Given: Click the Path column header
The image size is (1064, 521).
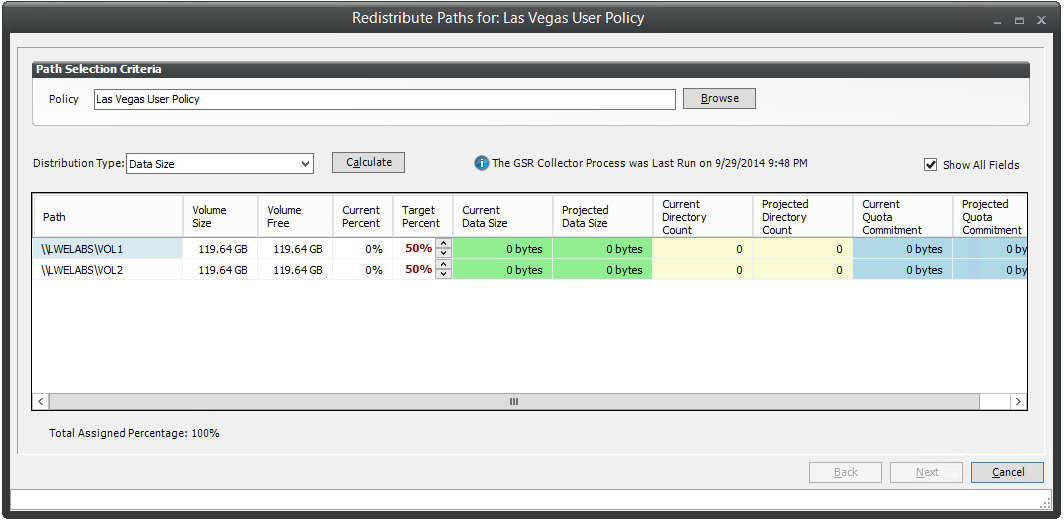Looking at the screenshot, I should coord(108,216).
